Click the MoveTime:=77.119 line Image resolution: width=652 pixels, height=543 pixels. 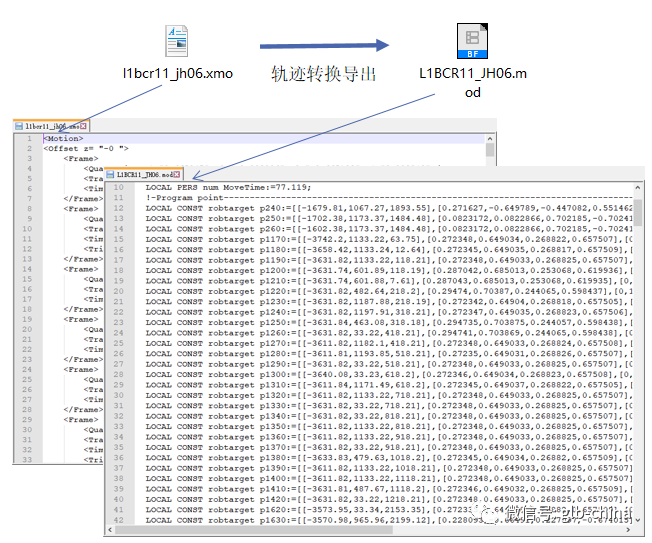pyautogui.click(x=228, y=188)
